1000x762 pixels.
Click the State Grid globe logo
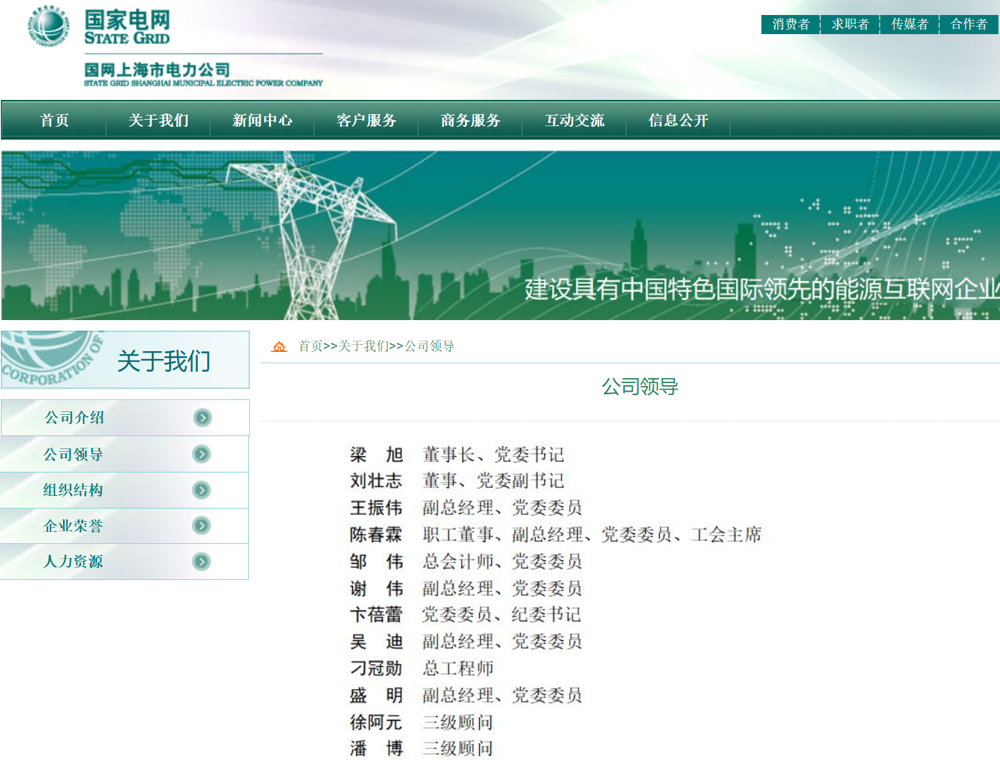48,26
